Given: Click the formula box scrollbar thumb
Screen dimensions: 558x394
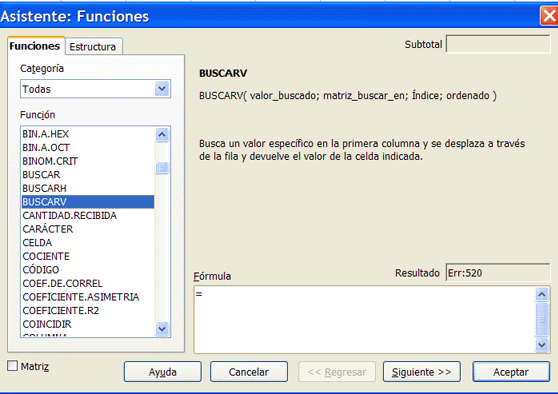Looking at the screenshot, I should coord(542,319).
